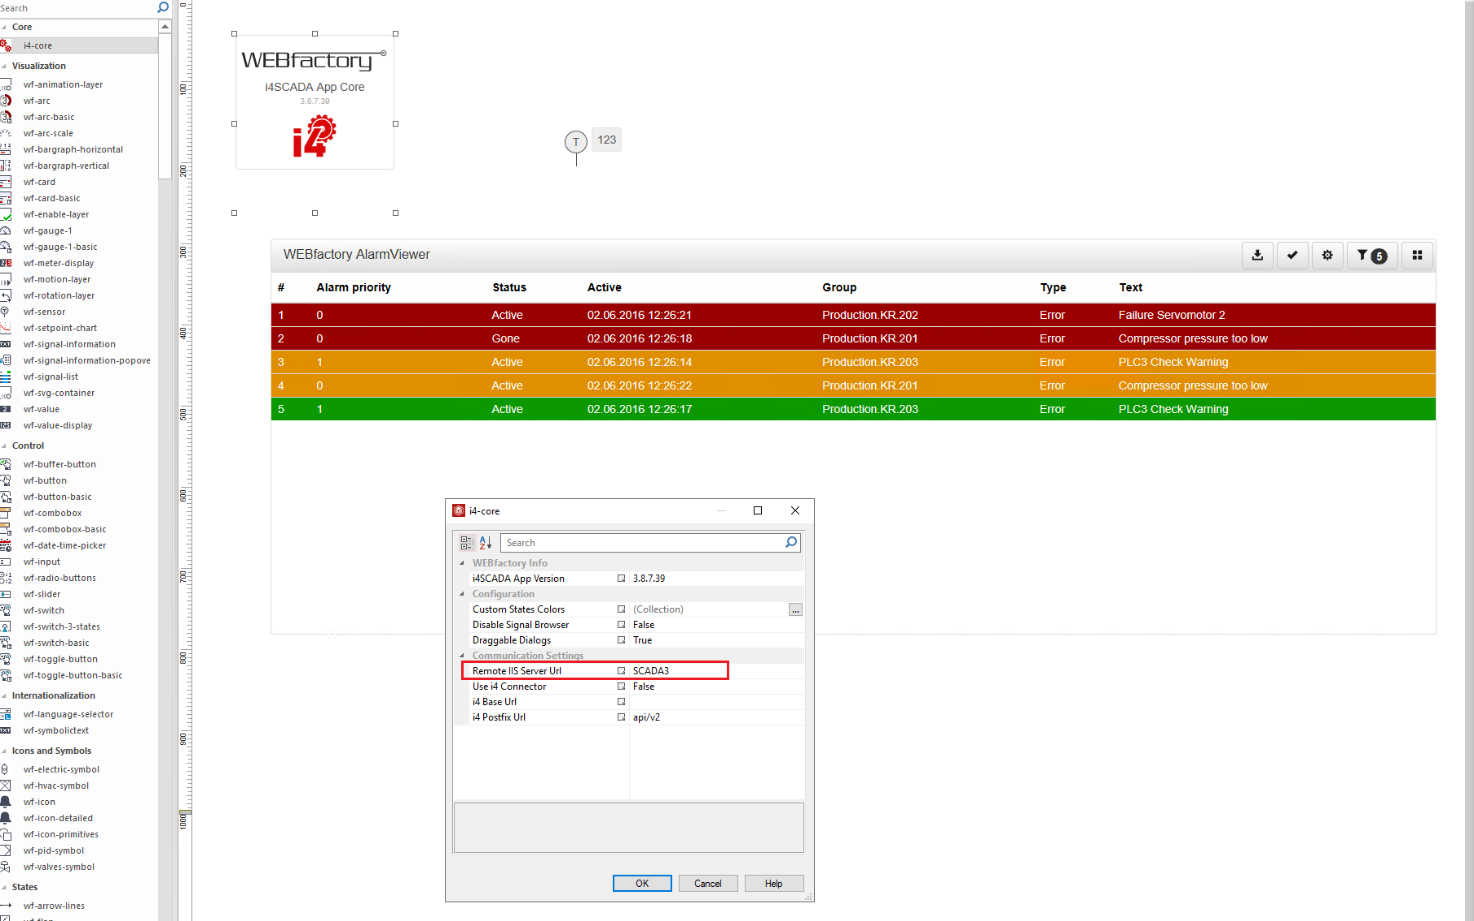Viewport: 1474px width, 921px height.
Task: Collapse the WEBfactory Info category
Action: (x=462, y=564)
